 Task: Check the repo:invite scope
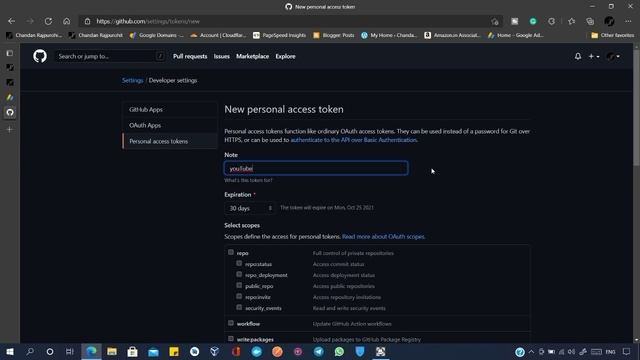[239, 296]
